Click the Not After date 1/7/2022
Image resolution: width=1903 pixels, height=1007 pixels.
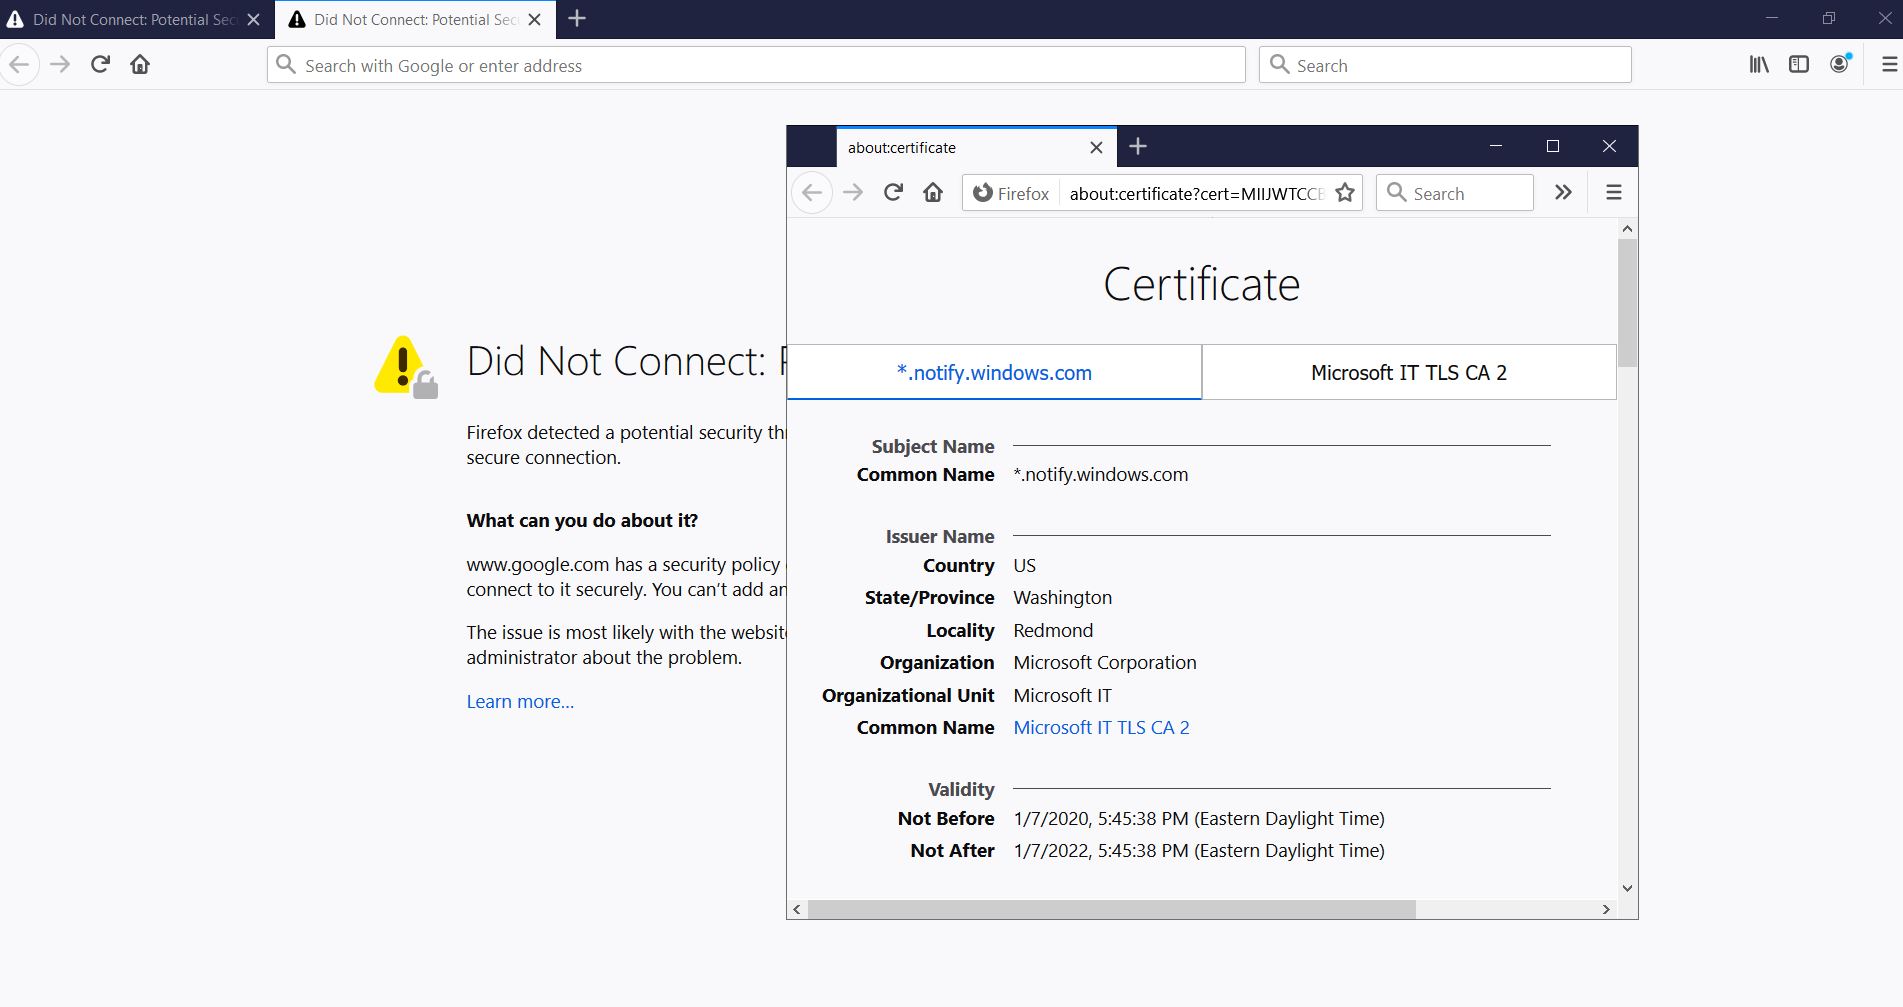point(1199,851)
